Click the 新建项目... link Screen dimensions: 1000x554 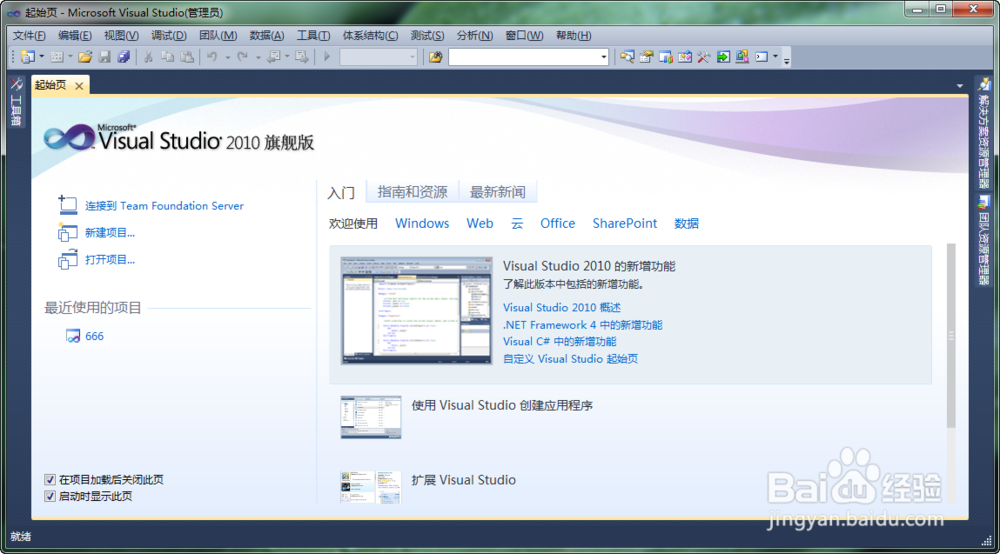110,233
